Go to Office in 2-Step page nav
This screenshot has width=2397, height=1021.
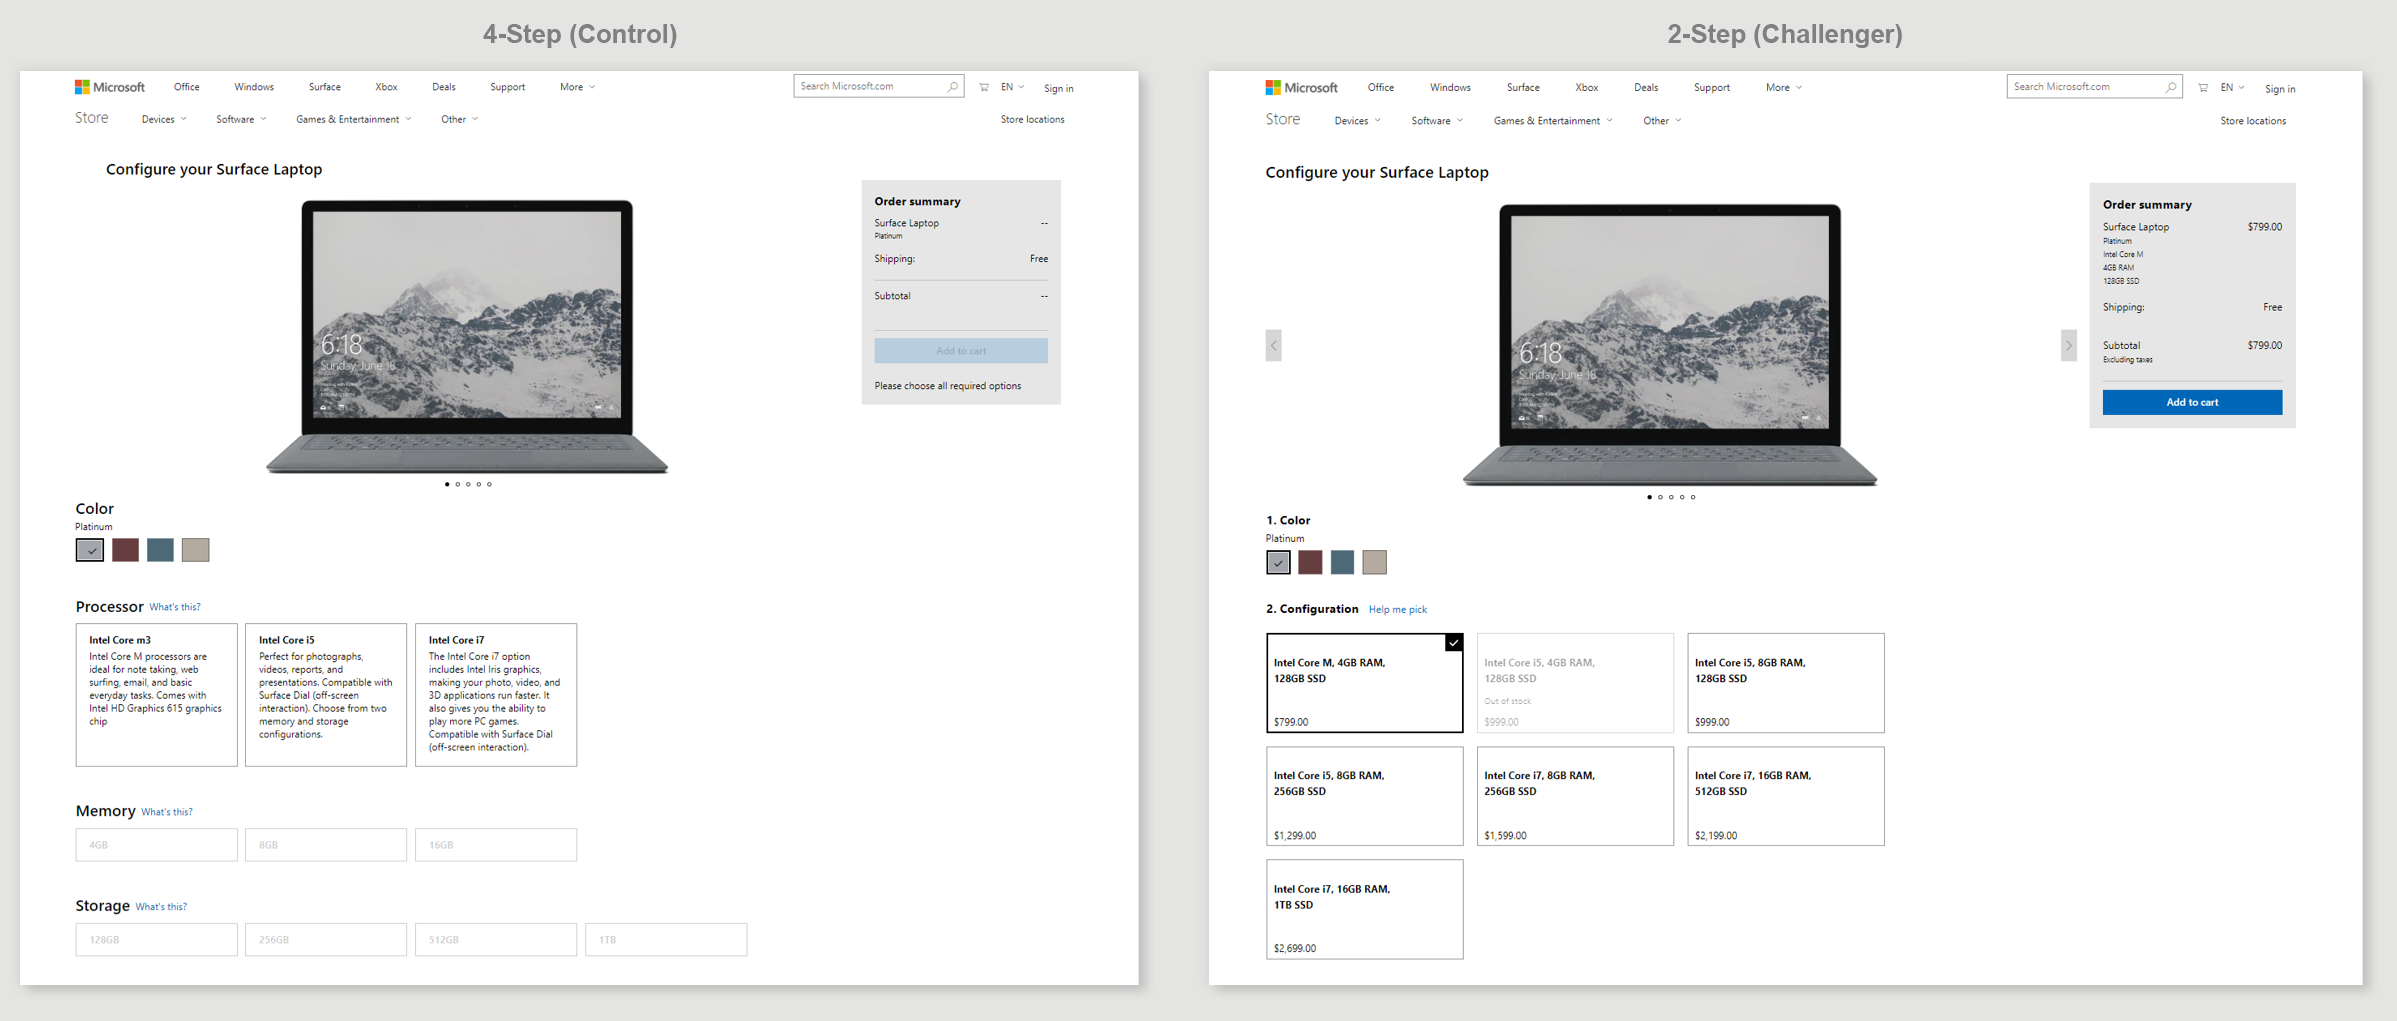pos(1381,88)
